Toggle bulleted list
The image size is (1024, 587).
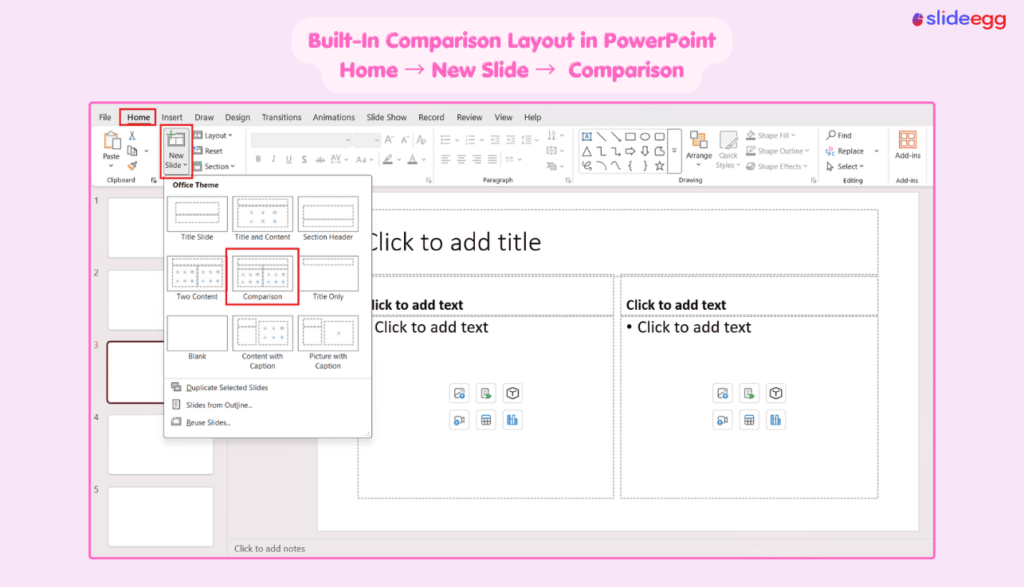[445, 140]
